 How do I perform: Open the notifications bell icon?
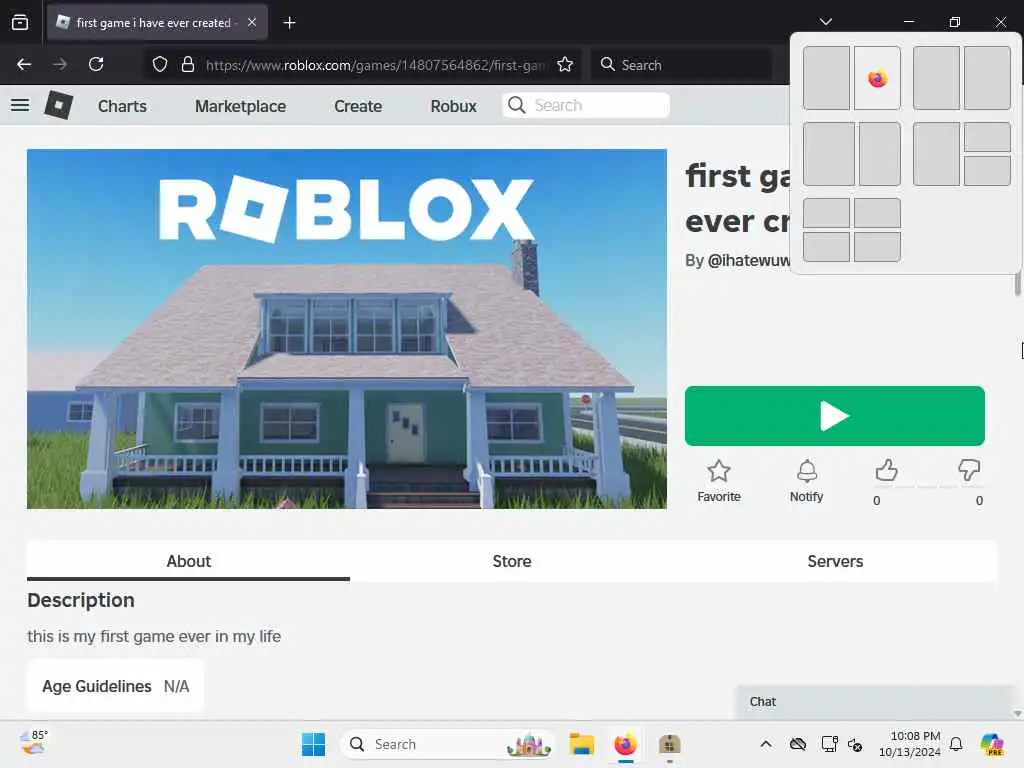tap(956, 744)
